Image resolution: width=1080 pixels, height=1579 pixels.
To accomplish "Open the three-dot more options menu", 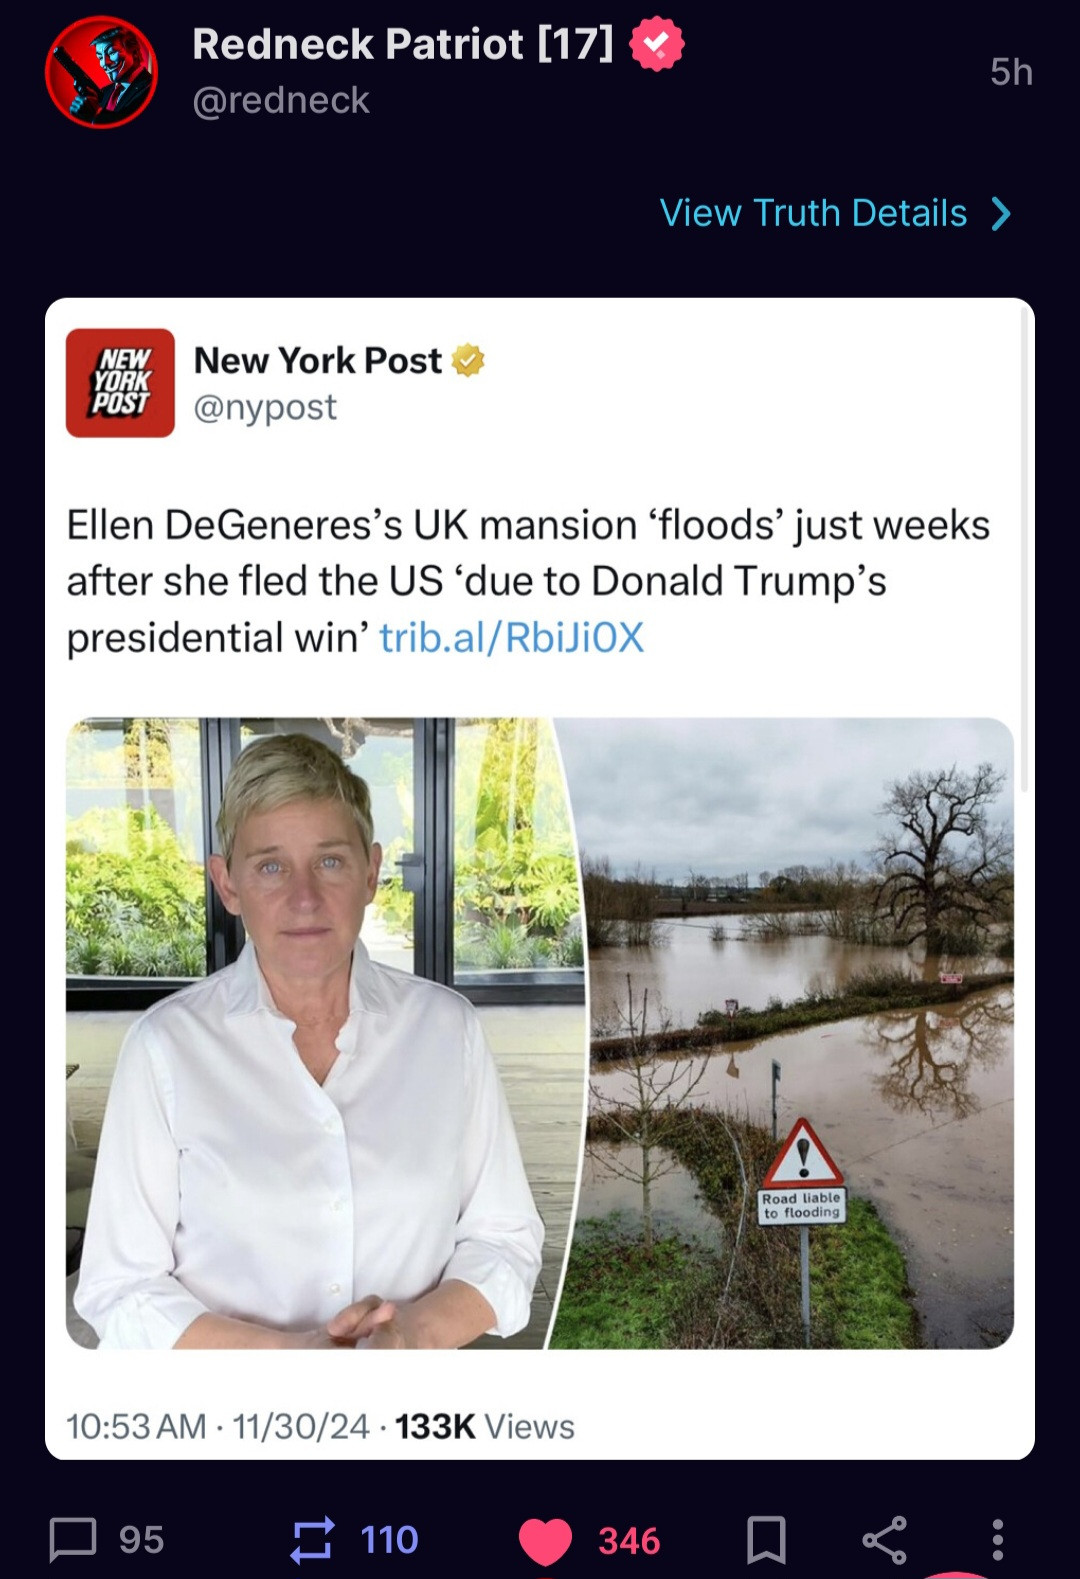I will pos(997,1539).
